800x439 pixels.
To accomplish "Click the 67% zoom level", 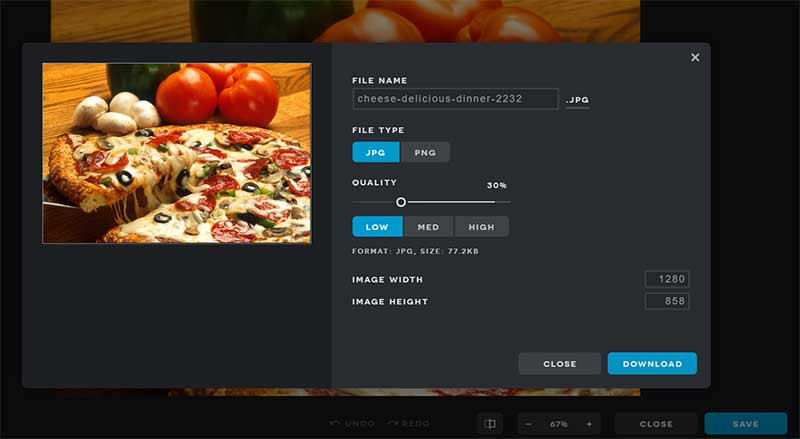I will click(559, 424).
